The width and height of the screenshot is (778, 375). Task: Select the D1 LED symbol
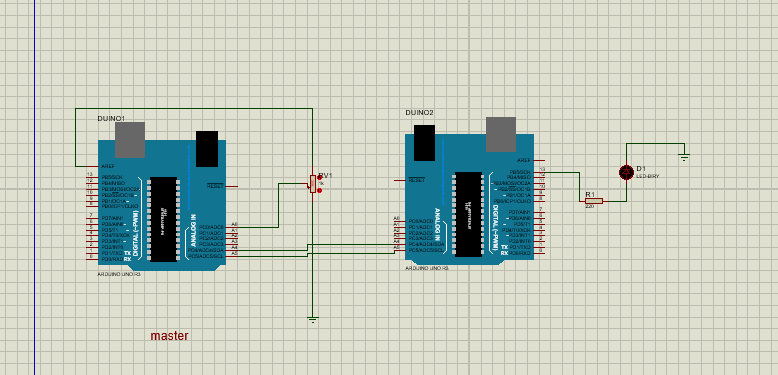click(x=626, y=172)
